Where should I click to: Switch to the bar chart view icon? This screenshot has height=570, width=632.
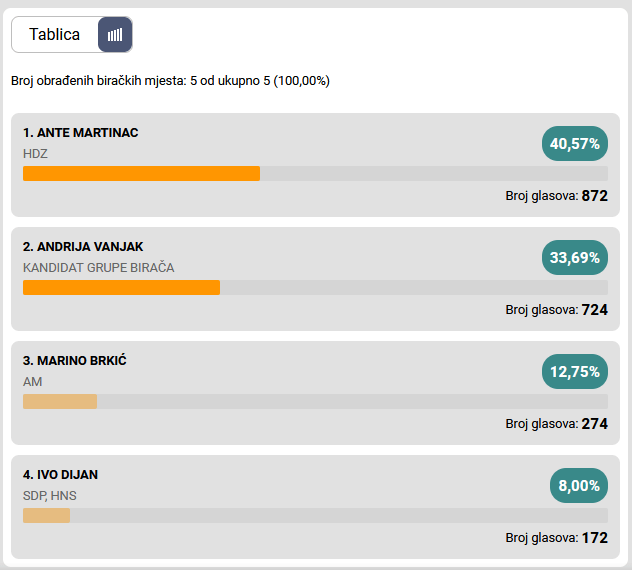pos(115,35)
